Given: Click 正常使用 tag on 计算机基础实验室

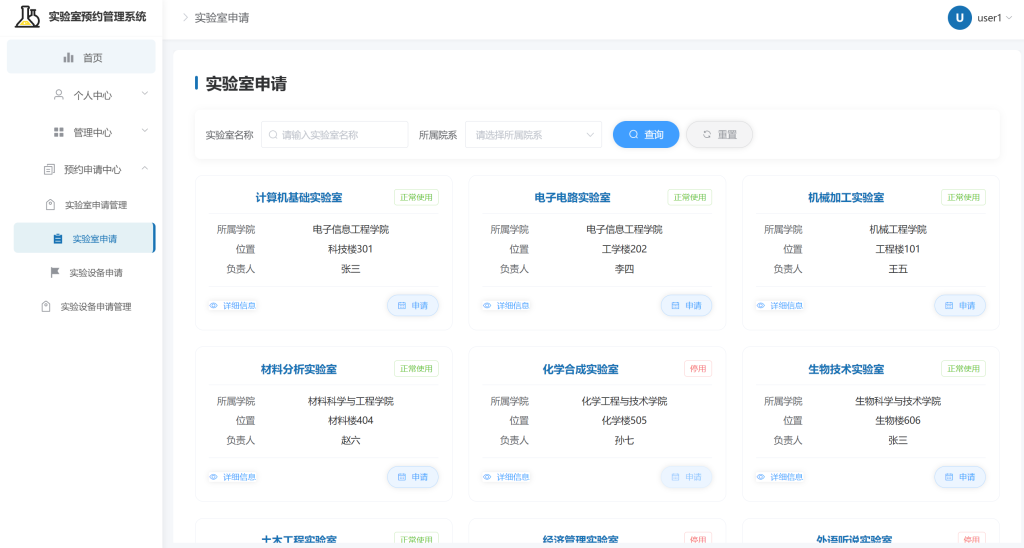Looking at the screenshot, I should tap(416, 197).
